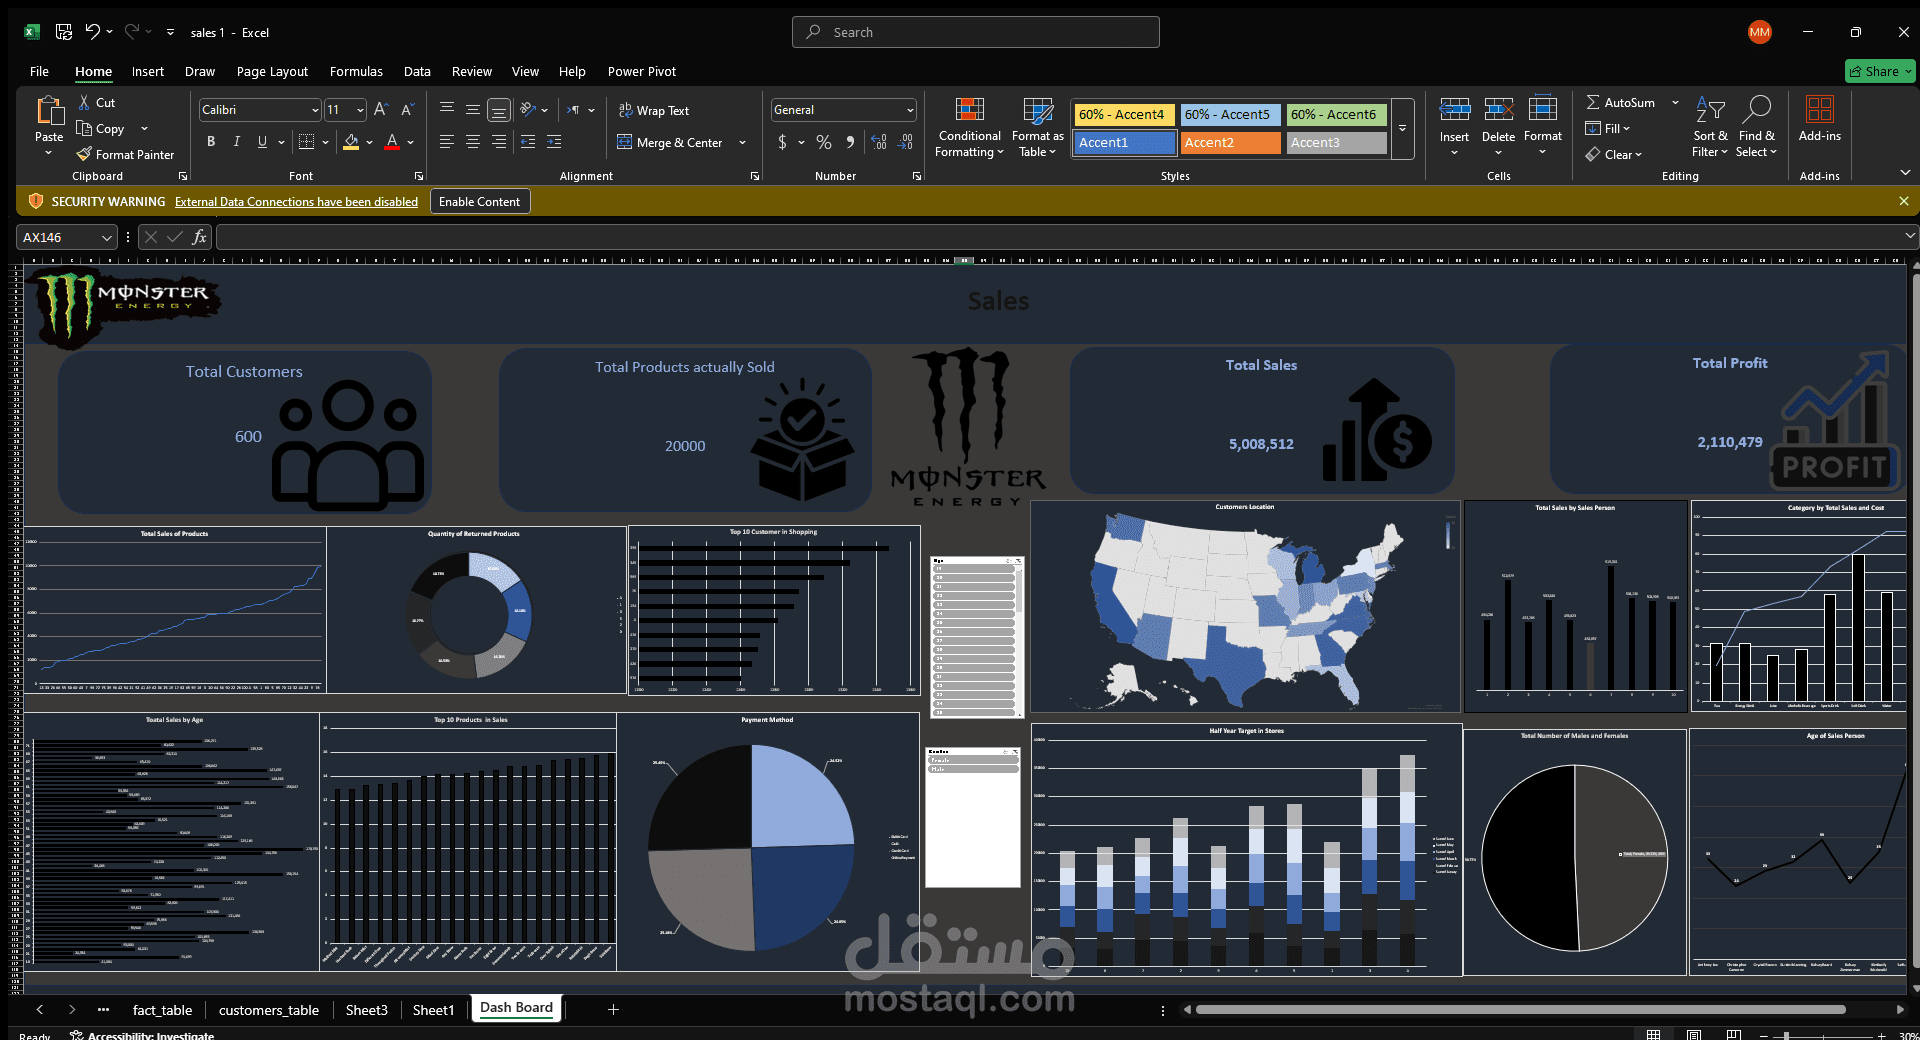Screen dimensions: 1920x1040
Task: Decrease decimal places
Action: click(x=905, y=142)
